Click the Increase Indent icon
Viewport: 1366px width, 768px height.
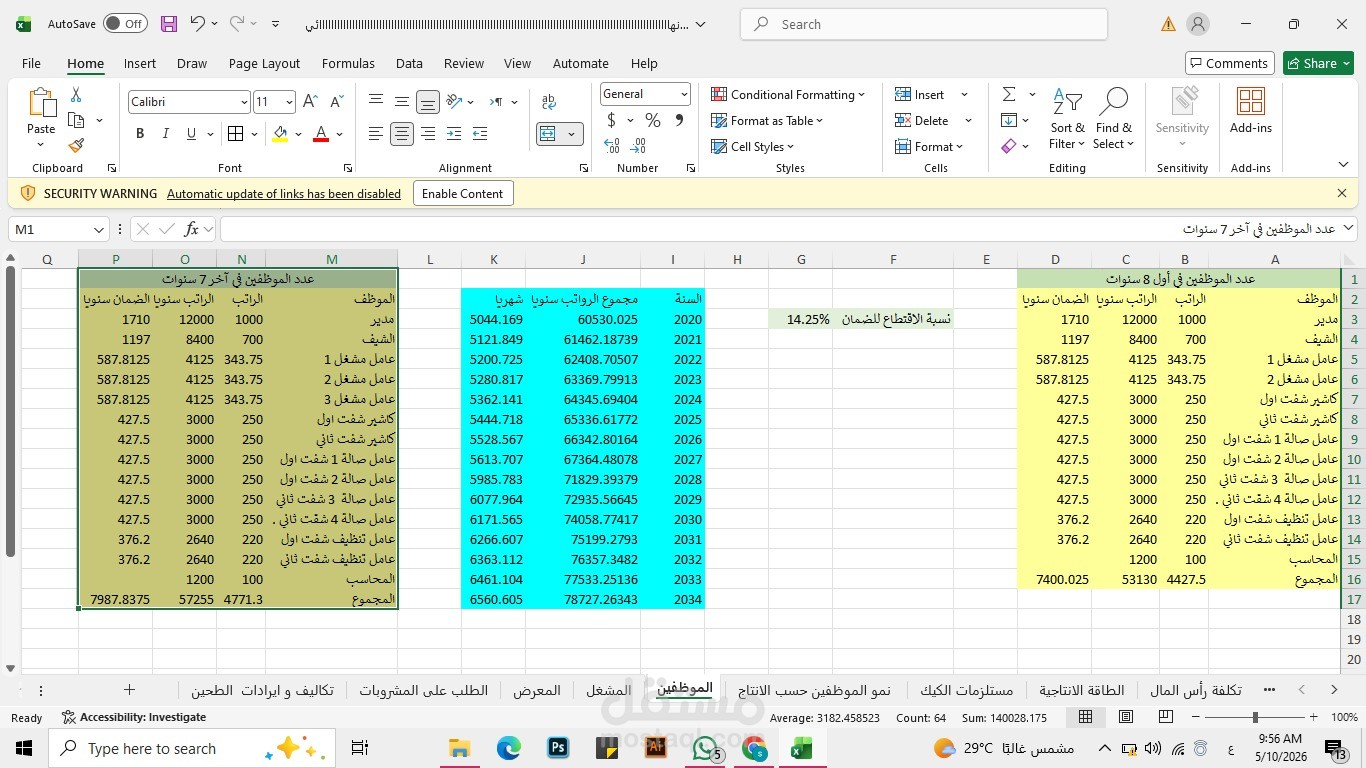pos(479,134)
